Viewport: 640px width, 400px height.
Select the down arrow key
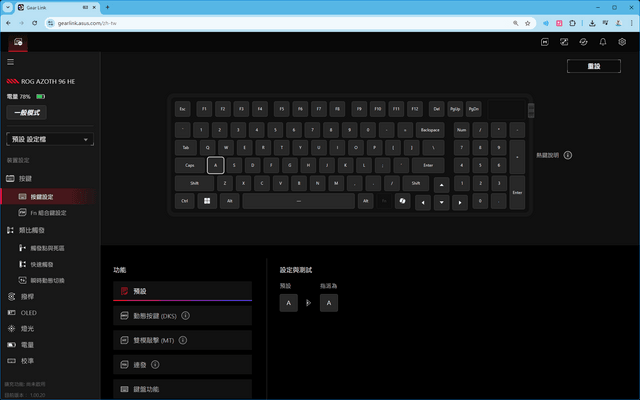(441, 202)
